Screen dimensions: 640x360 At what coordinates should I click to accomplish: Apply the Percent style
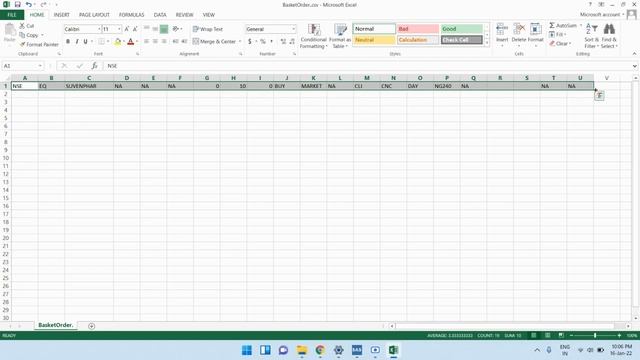[262, 41]
